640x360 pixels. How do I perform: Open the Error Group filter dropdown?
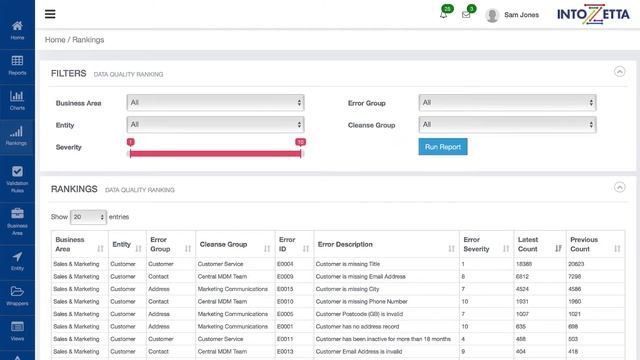[507, 102]
